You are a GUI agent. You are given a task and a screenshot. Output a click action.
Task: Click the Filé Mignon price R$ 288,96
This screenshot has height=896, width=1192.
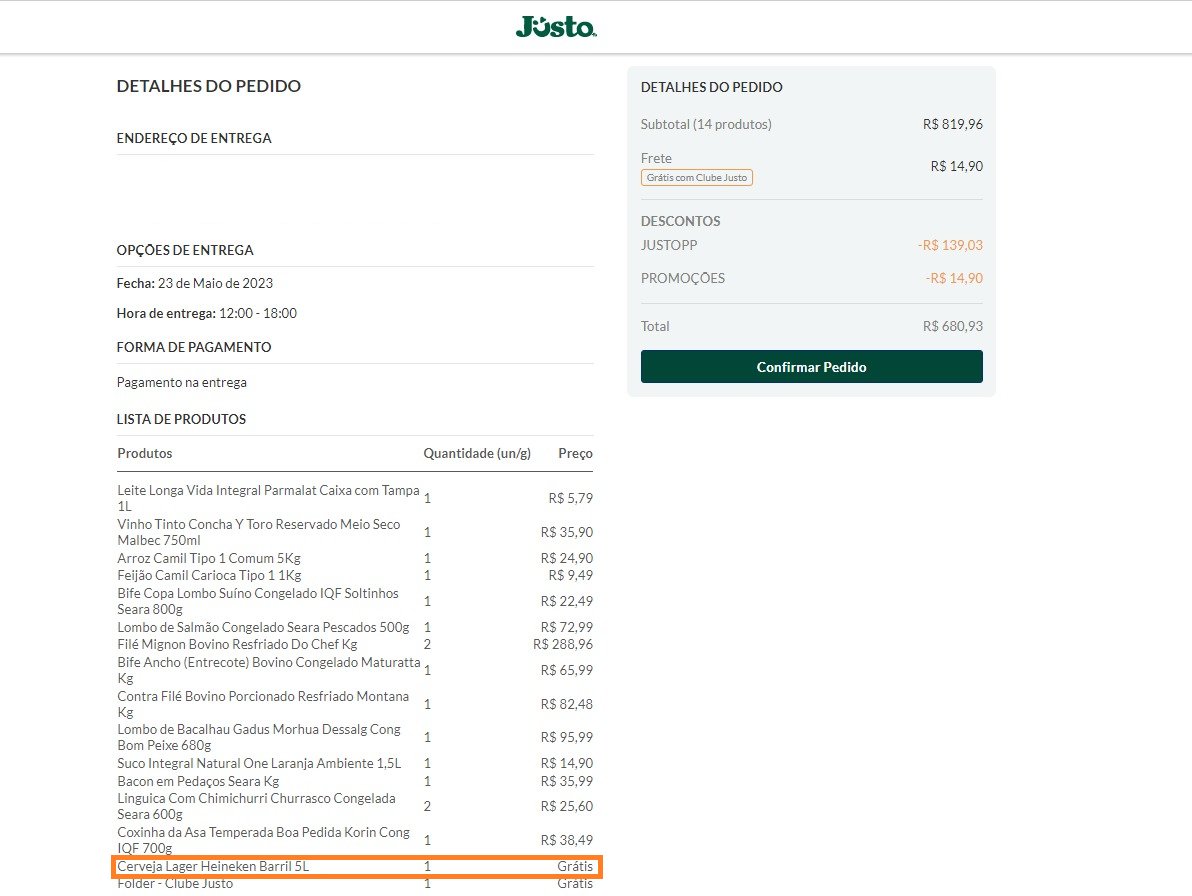tap(563, 644)
